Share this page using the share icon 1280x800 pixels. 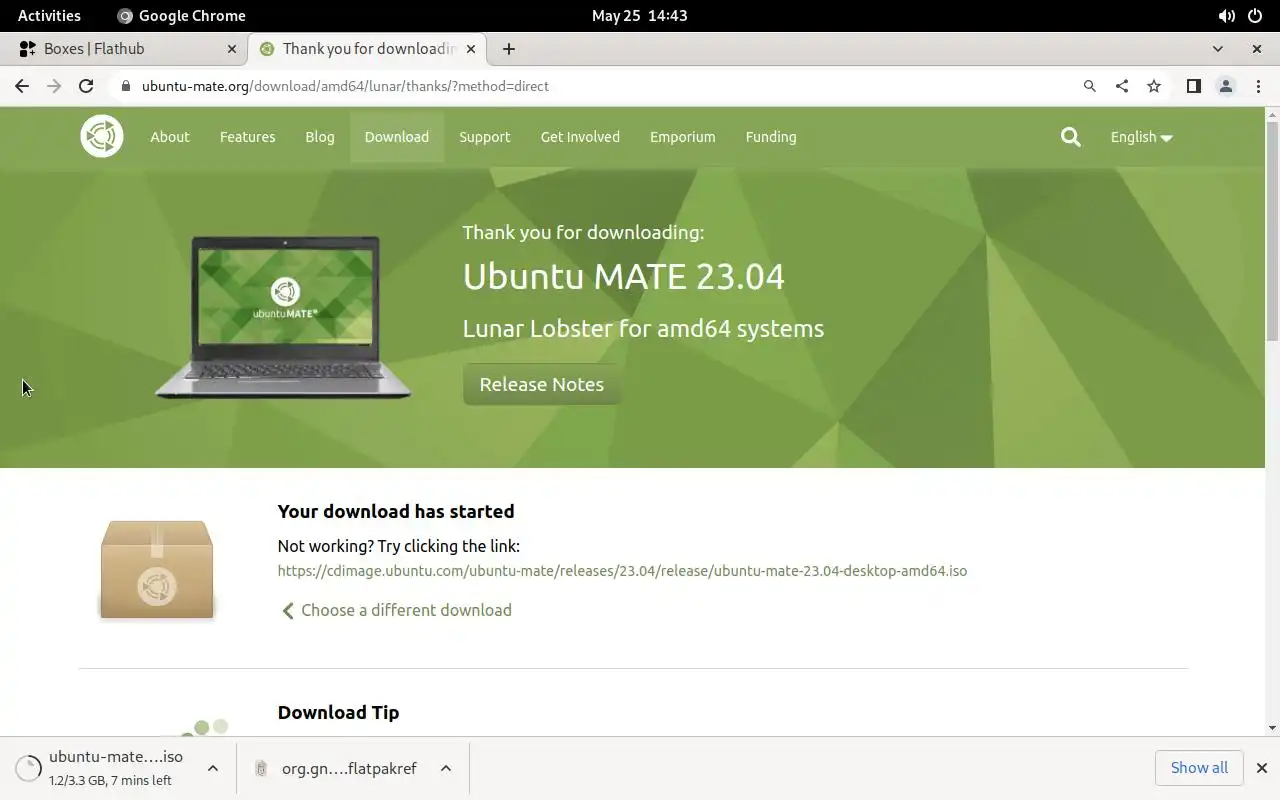[x=1122, y=86]
